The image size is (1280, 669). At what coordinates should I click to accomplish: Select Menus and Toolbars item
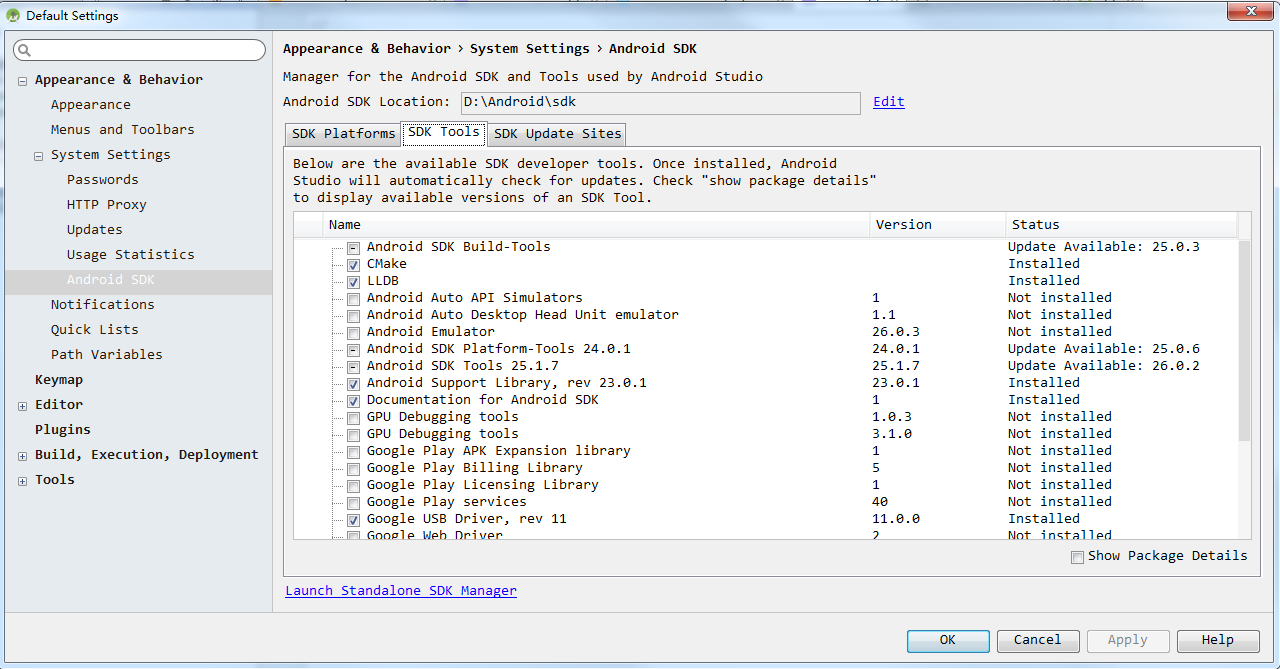click(x=123, y=130)
